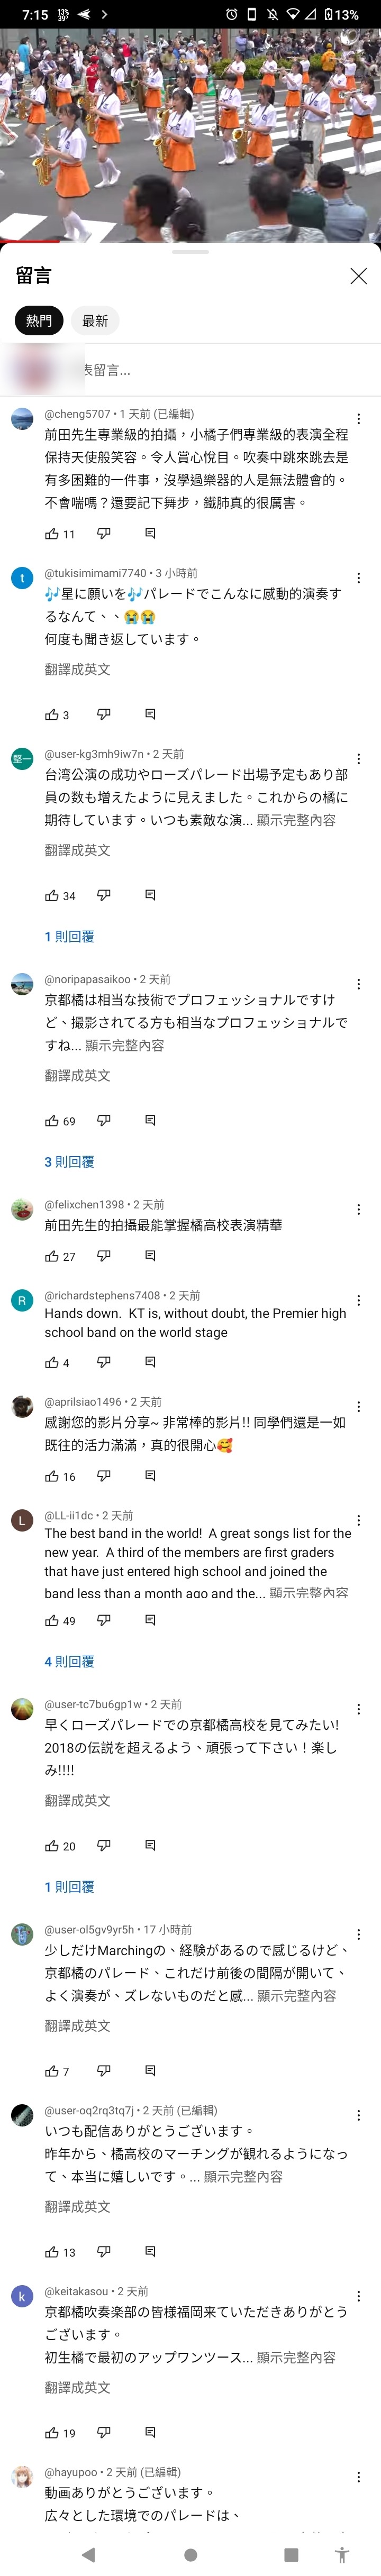This screenshot has height=2576, width=381.
Task: Like @LL-ii1dc's comment with 49 likes
Action: 51,1621
